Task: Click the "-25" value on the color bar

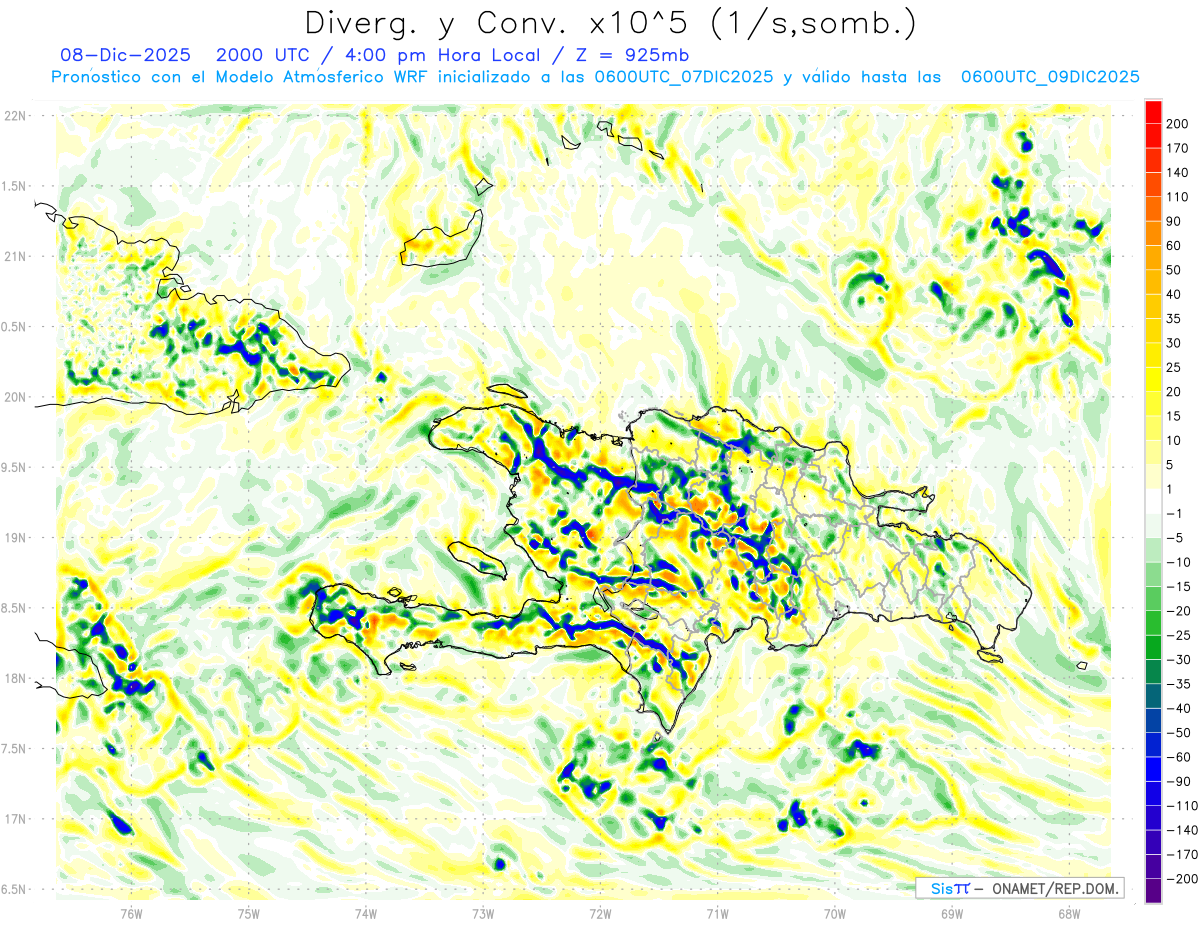Action: point(1179,635)
